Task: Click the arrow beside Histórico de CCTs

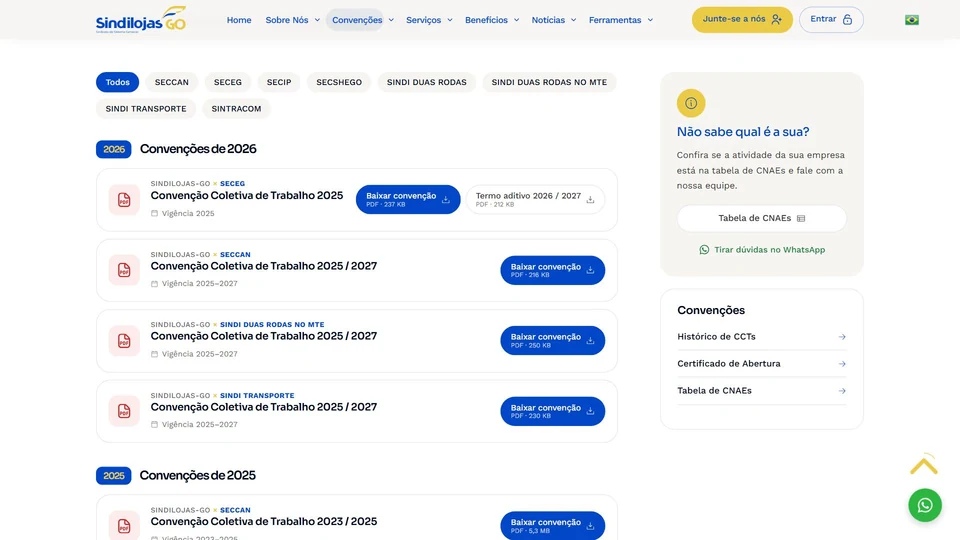Action: click(842, 337)
